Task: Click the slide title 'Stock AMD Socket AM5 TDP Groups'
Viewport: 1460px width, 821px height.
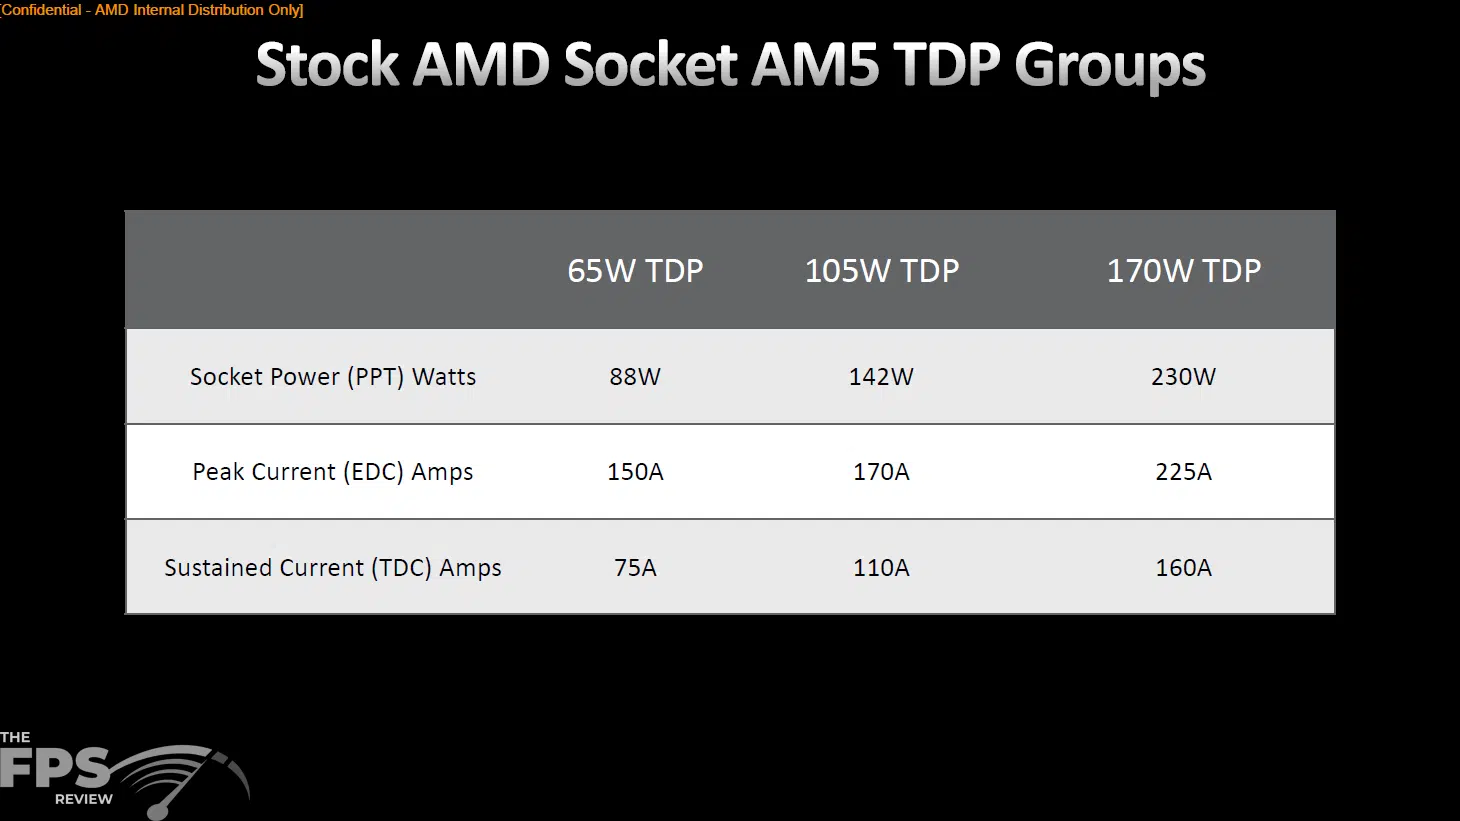Action: [x=730, y=66]
